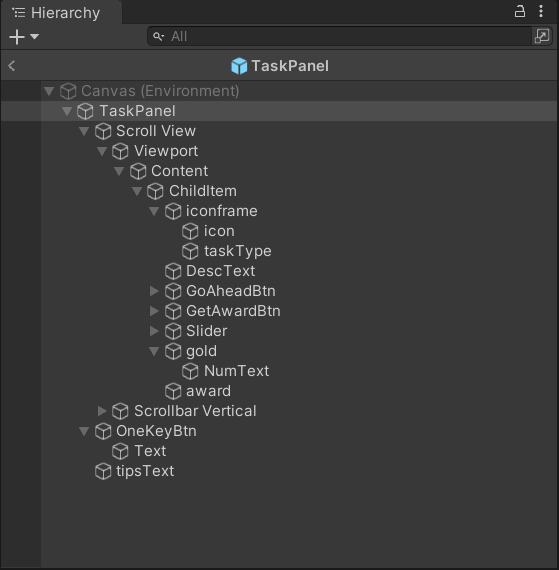Open the Hierarchy panel three-dot options menu

[x=541, y=12]
